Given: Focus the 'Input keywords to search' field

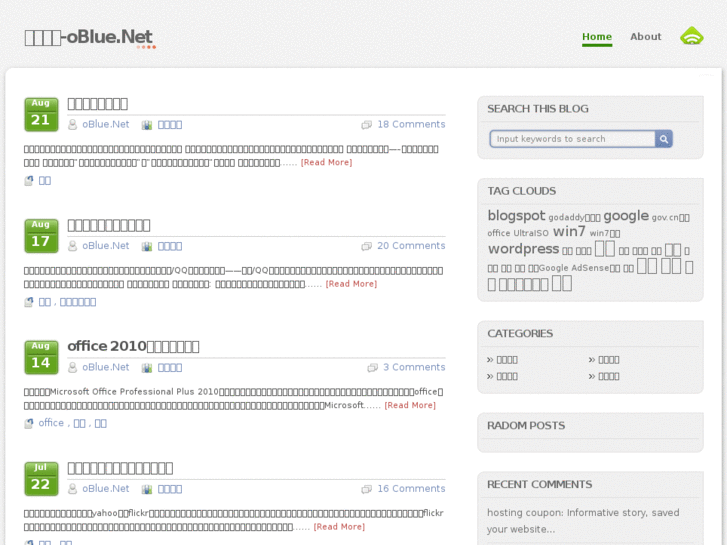Looking at the screenshot, I should pyautogui.click(x=573, y=139).
